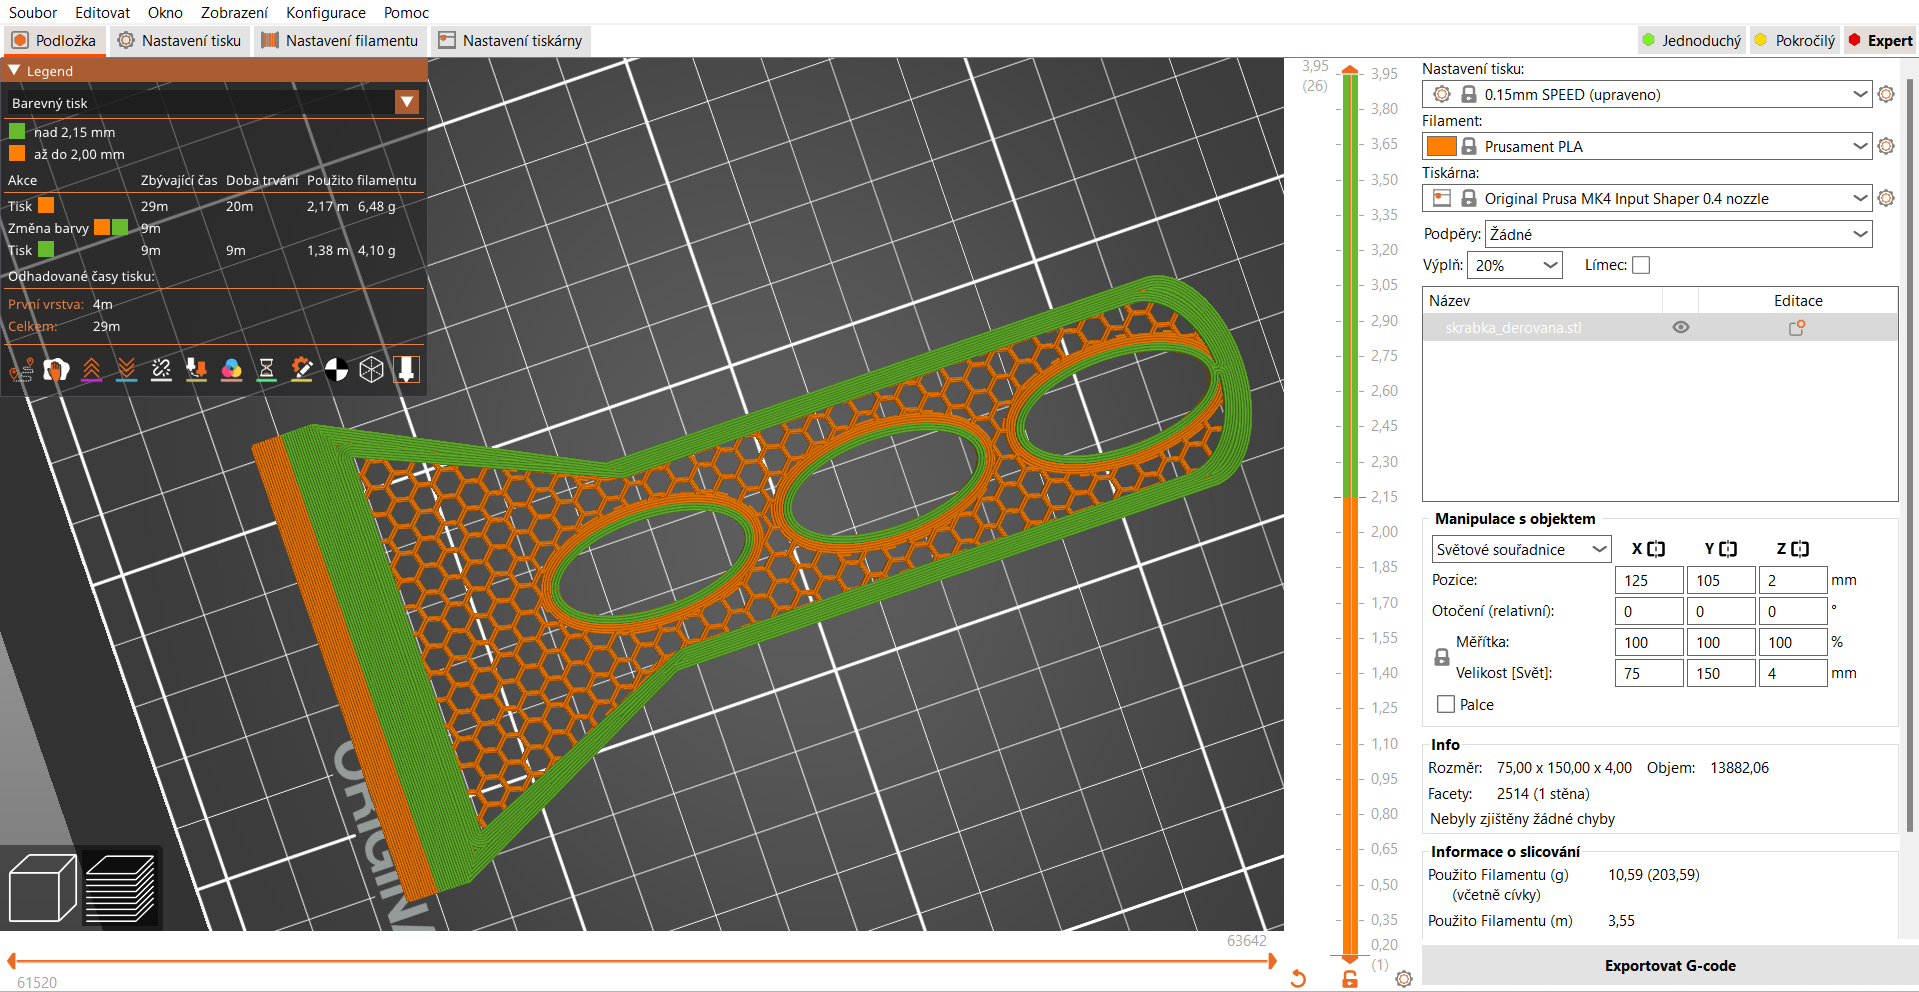
Task: Switch to Nastavení tisku tab
Action: 179,40
